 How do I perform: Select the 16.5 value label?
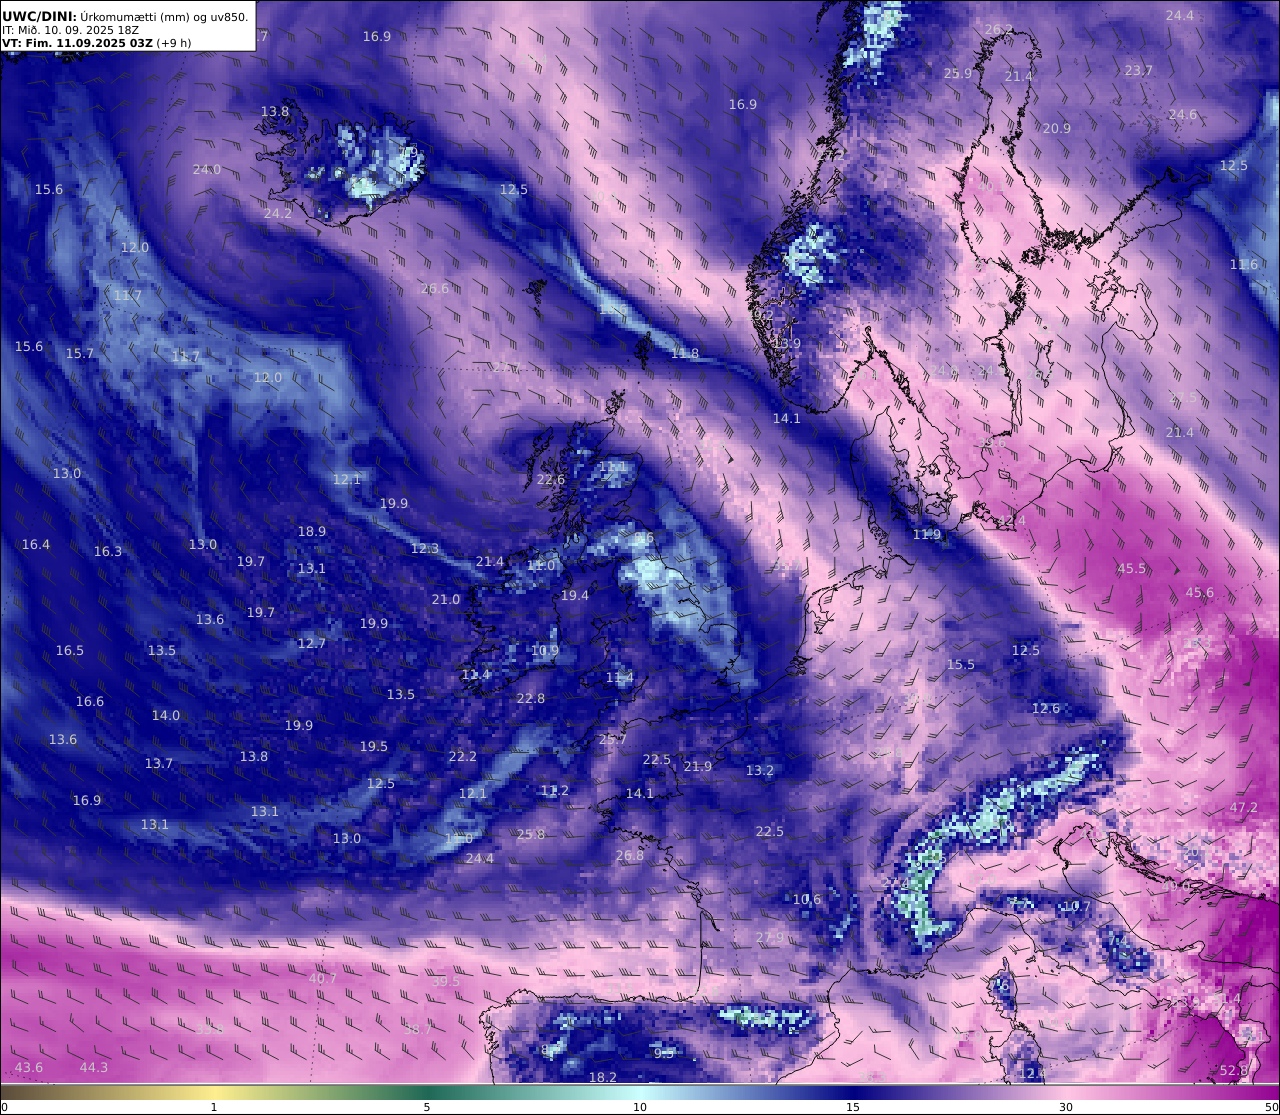[x=70, y=651]
